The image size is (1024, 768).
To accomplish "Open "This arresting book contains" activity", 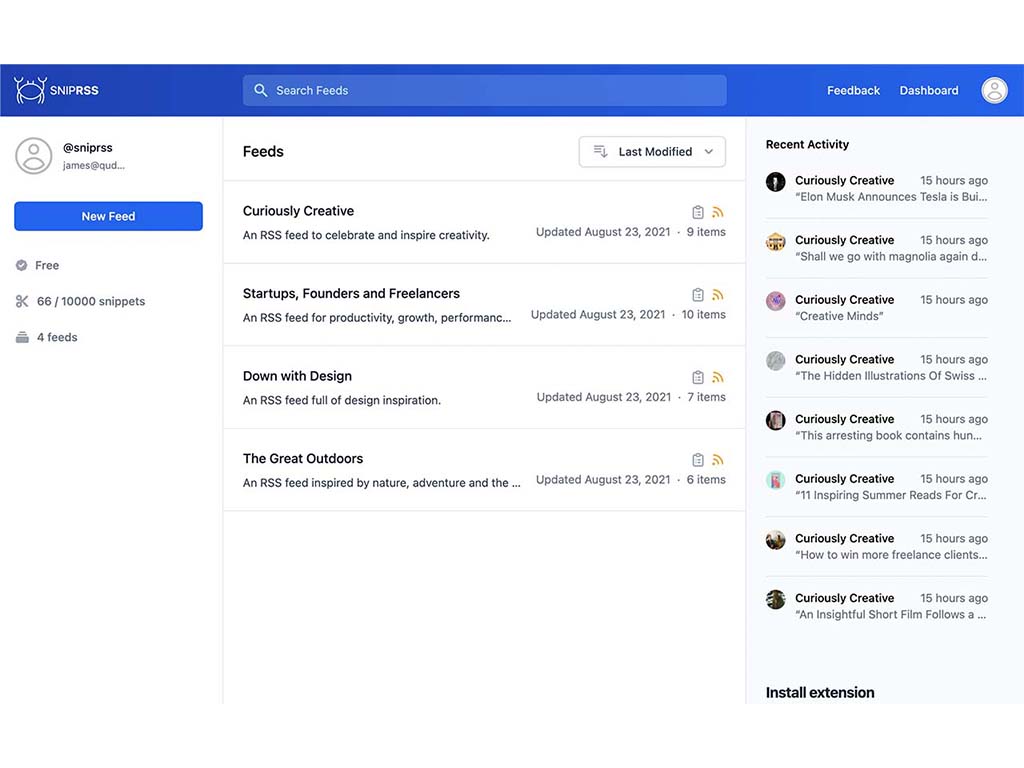I will (x=888, y=436).
